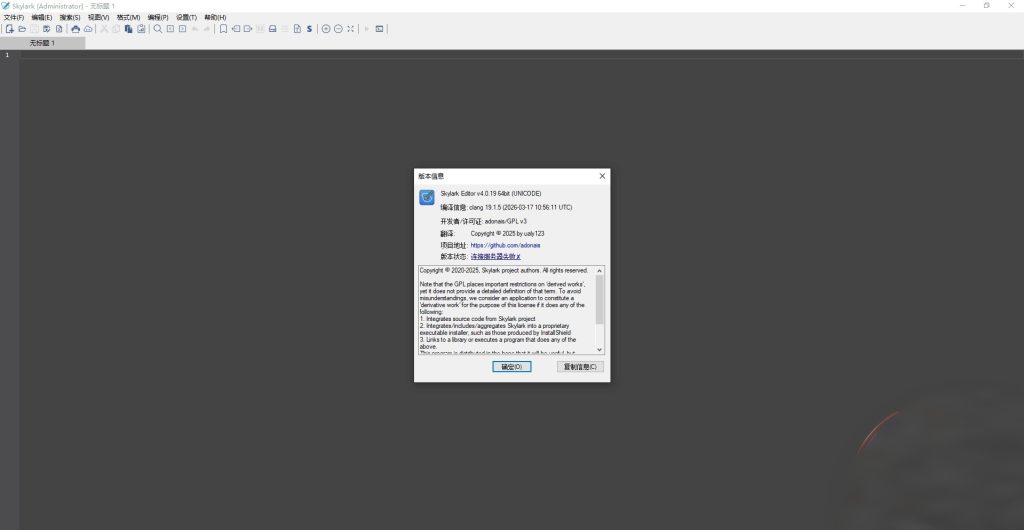
Task: Restore down the Skylark main window
Action: (x=987, y=5)
